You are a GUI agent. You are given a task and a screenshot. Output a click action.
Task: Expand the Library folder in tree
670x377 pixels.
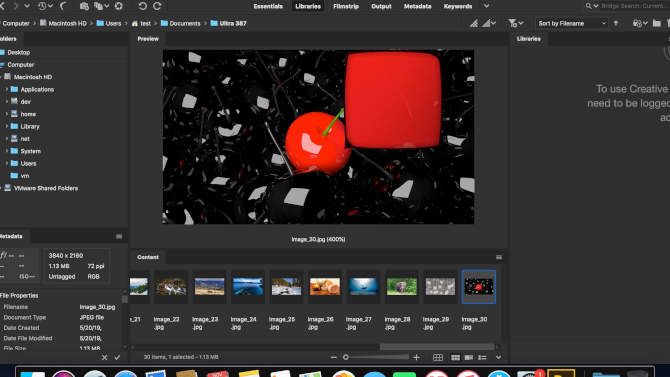coord(7,127)
